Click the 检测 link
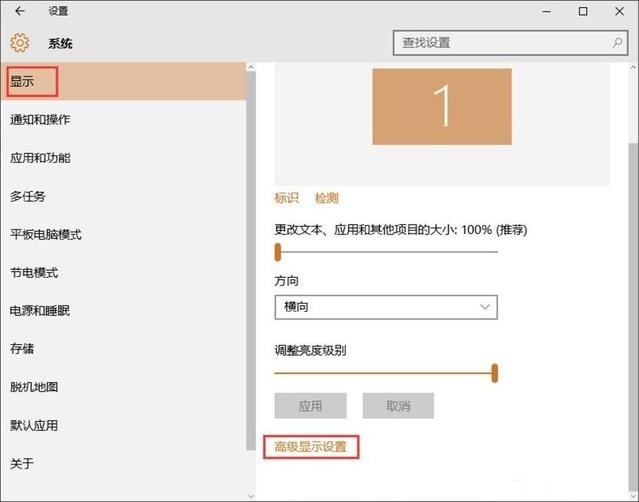Image resolution: width=639 pixels, height=502 pixels. pyautogui.click(x=326, y=198)
